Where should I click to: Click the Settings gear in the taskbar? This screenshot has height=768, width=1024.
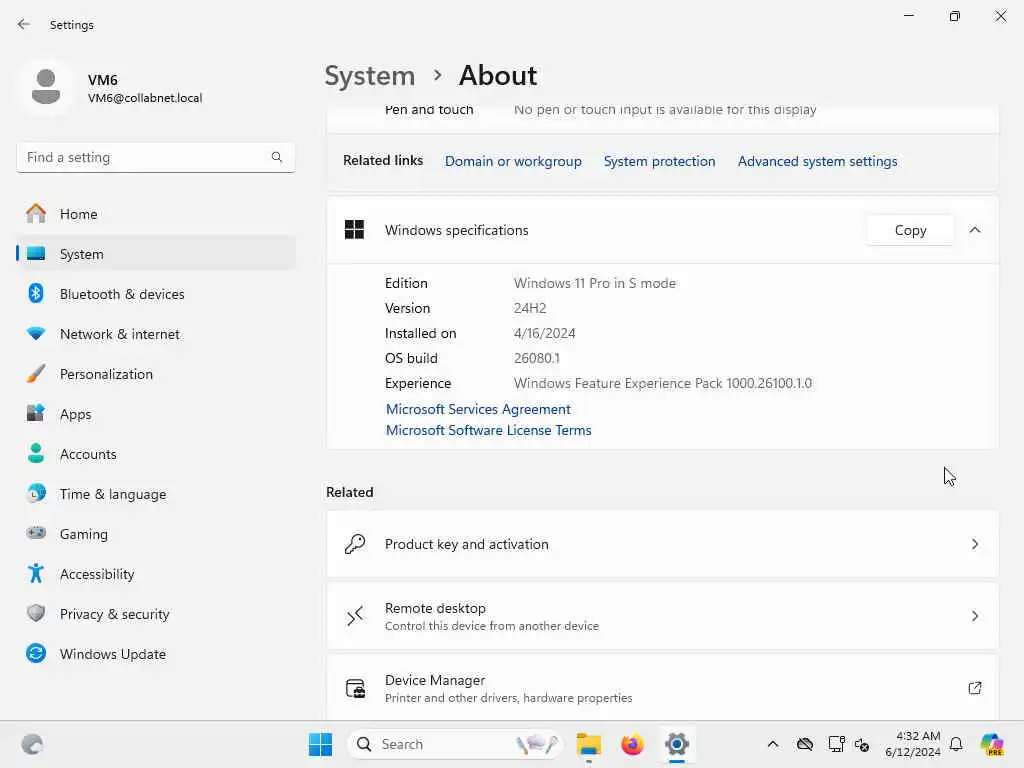(x=677, y=744)
